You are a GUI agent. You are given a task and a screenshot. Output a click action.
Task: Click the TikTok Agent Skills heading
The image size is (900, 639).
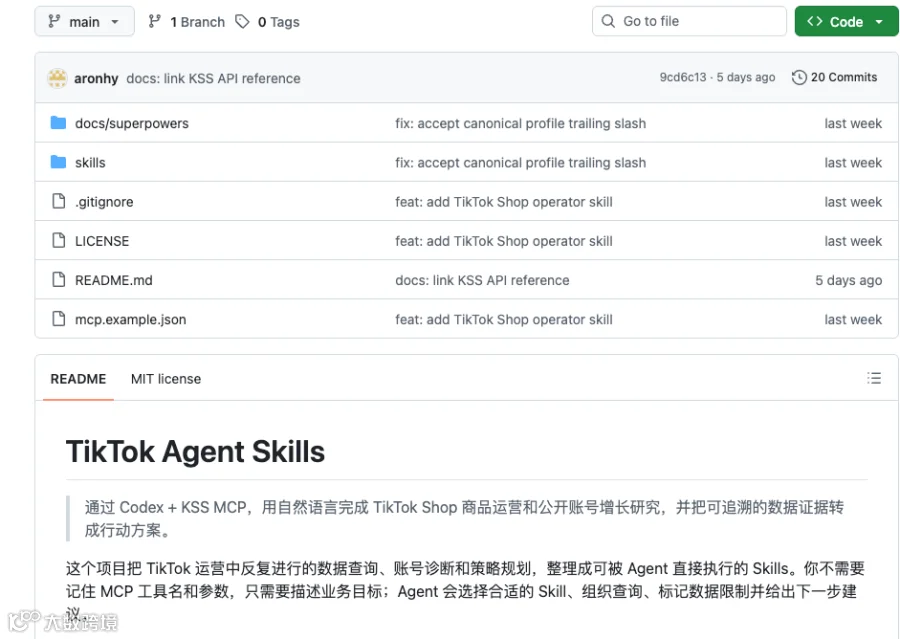195,451
